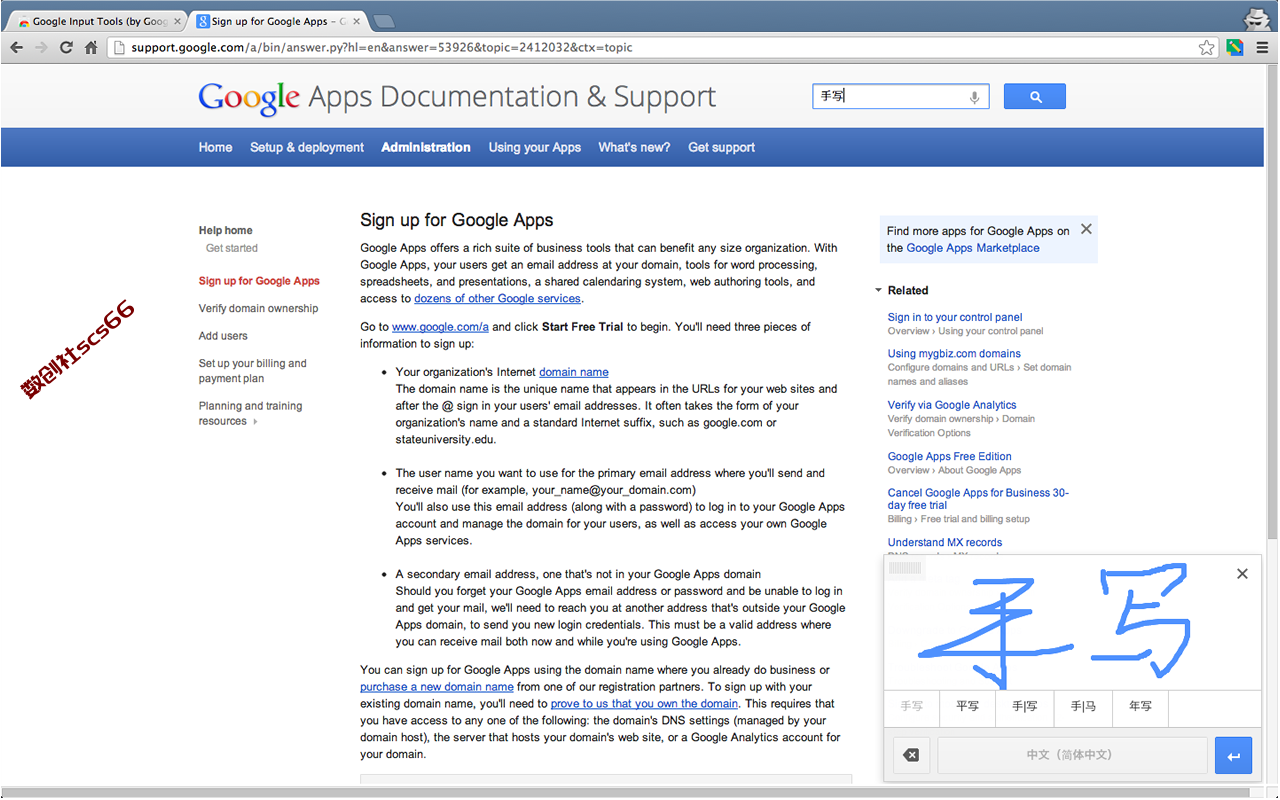Open Cancel Google Apps for Business trial link
This screenshot has width=1280, height=800.
pos(978,499)
